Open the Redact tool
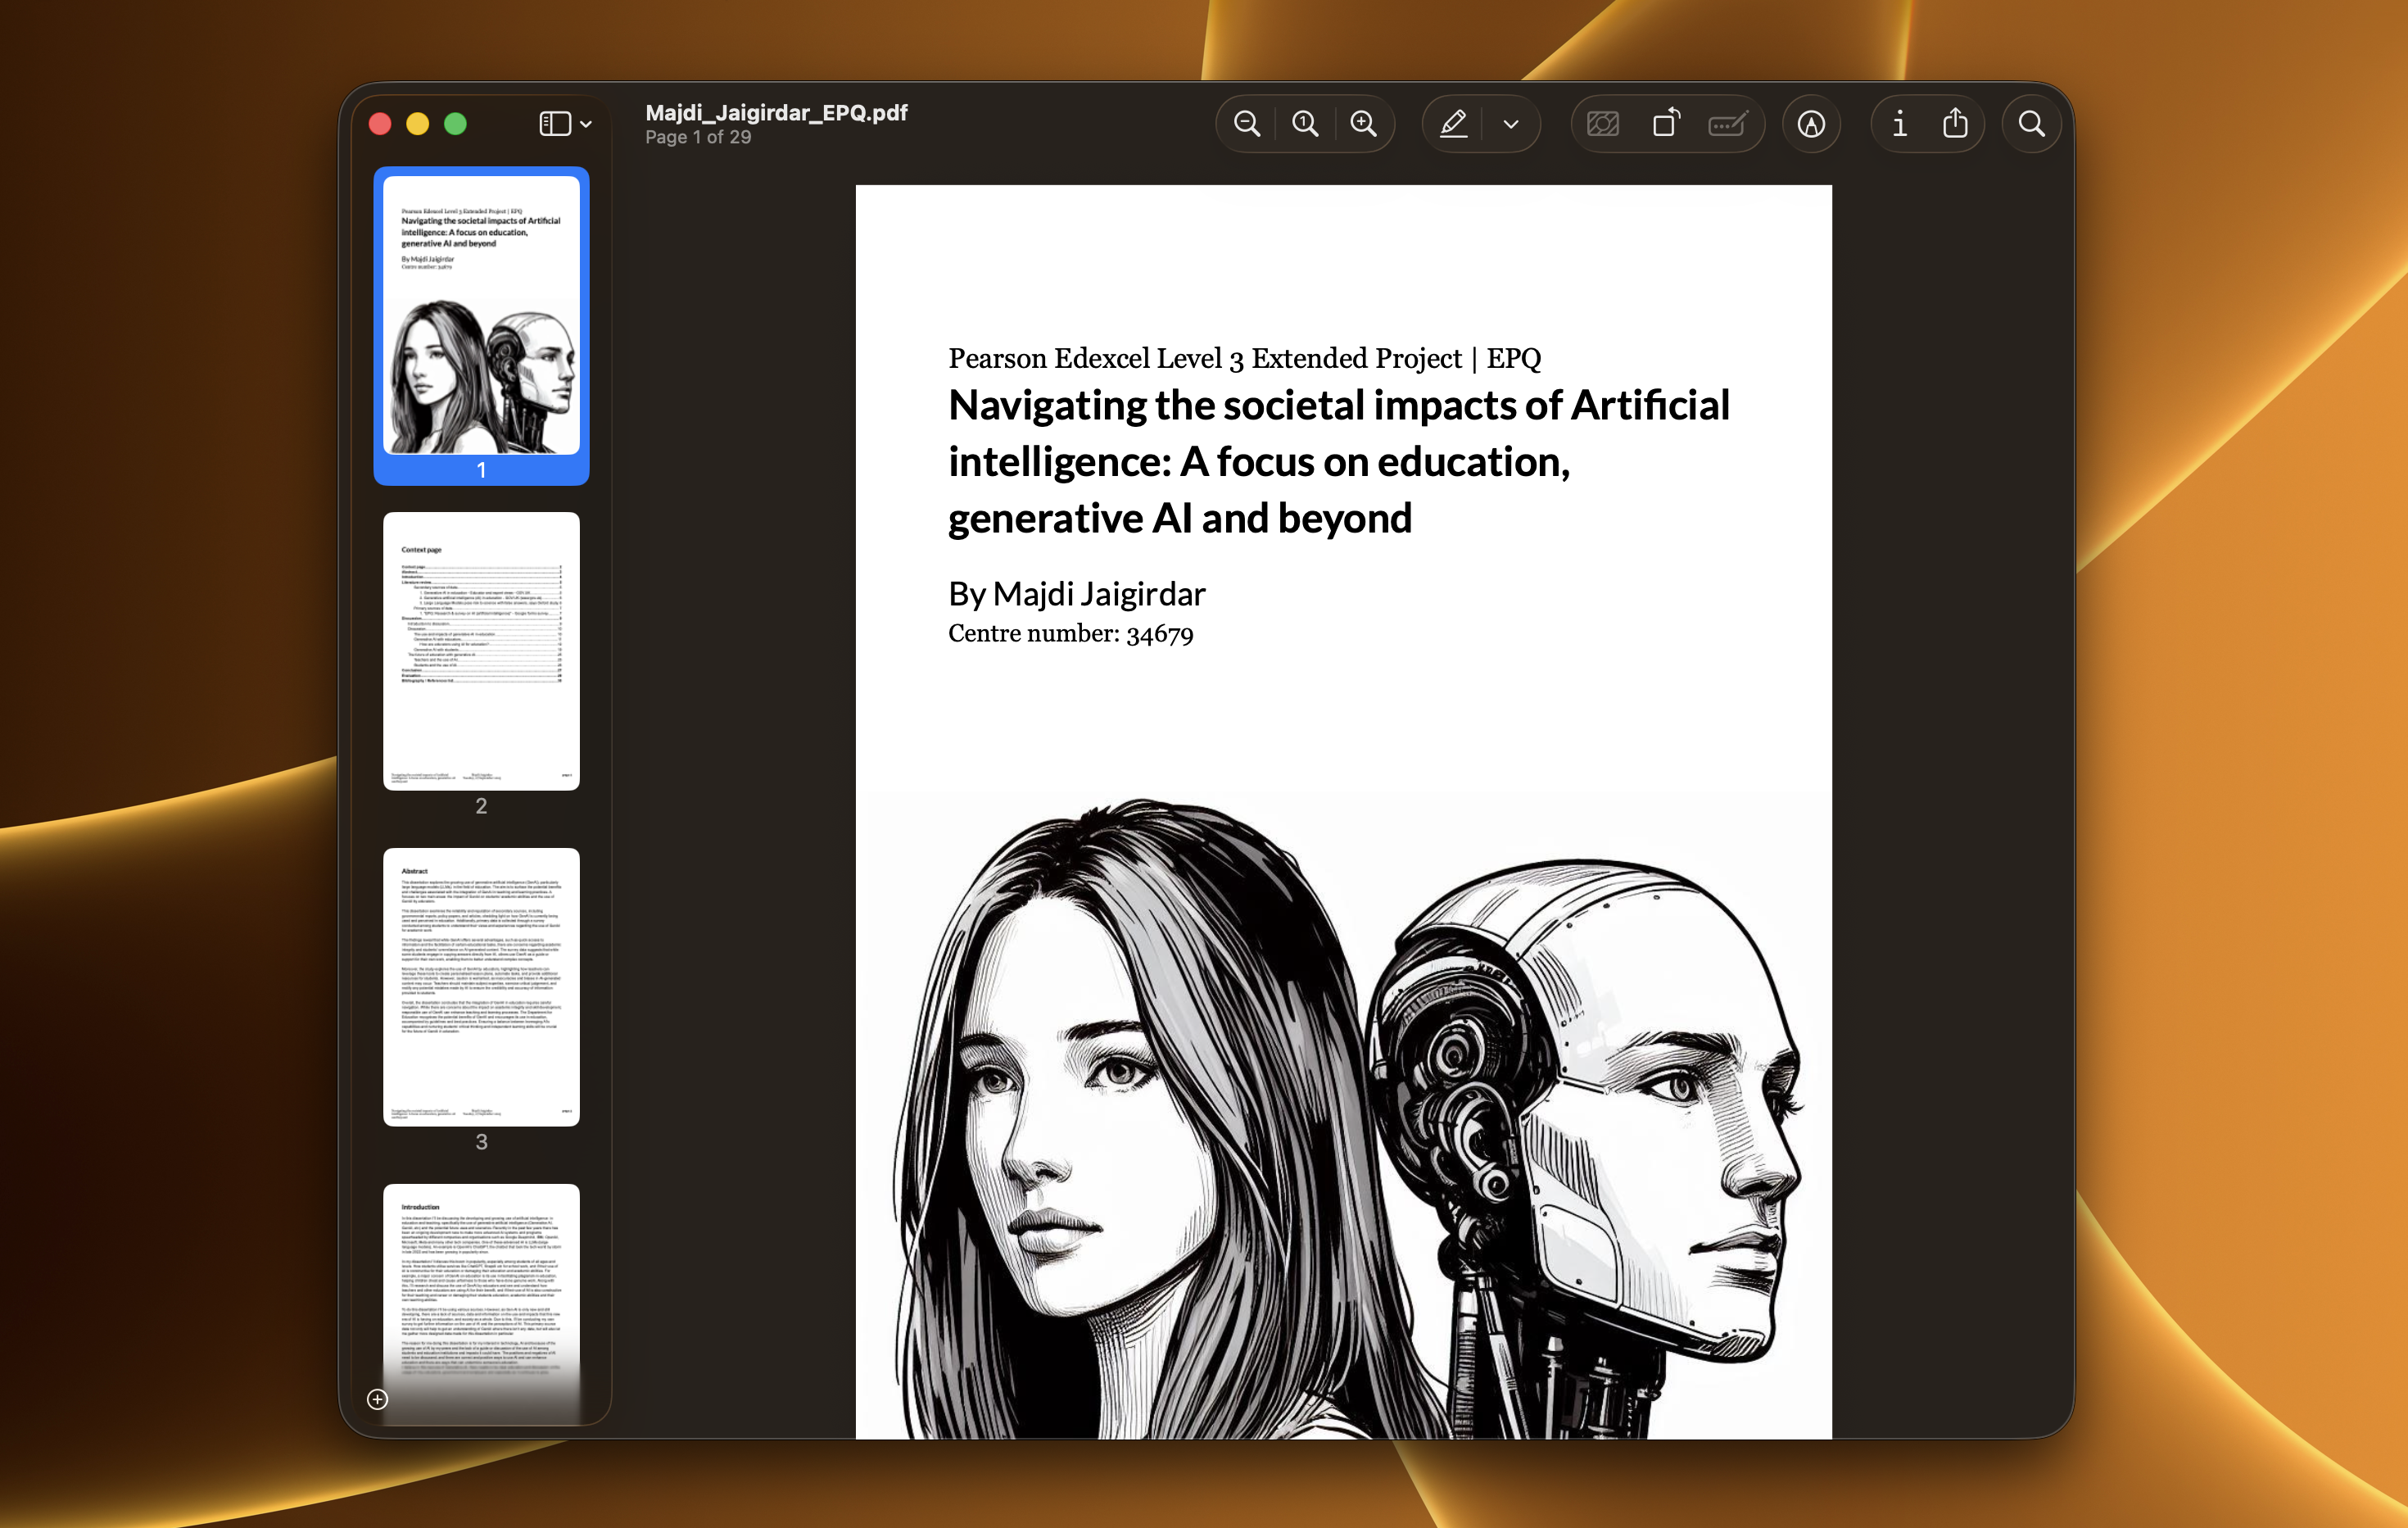The height and width of the screenshot is (1528, 2408). [x=1602, y=123]
